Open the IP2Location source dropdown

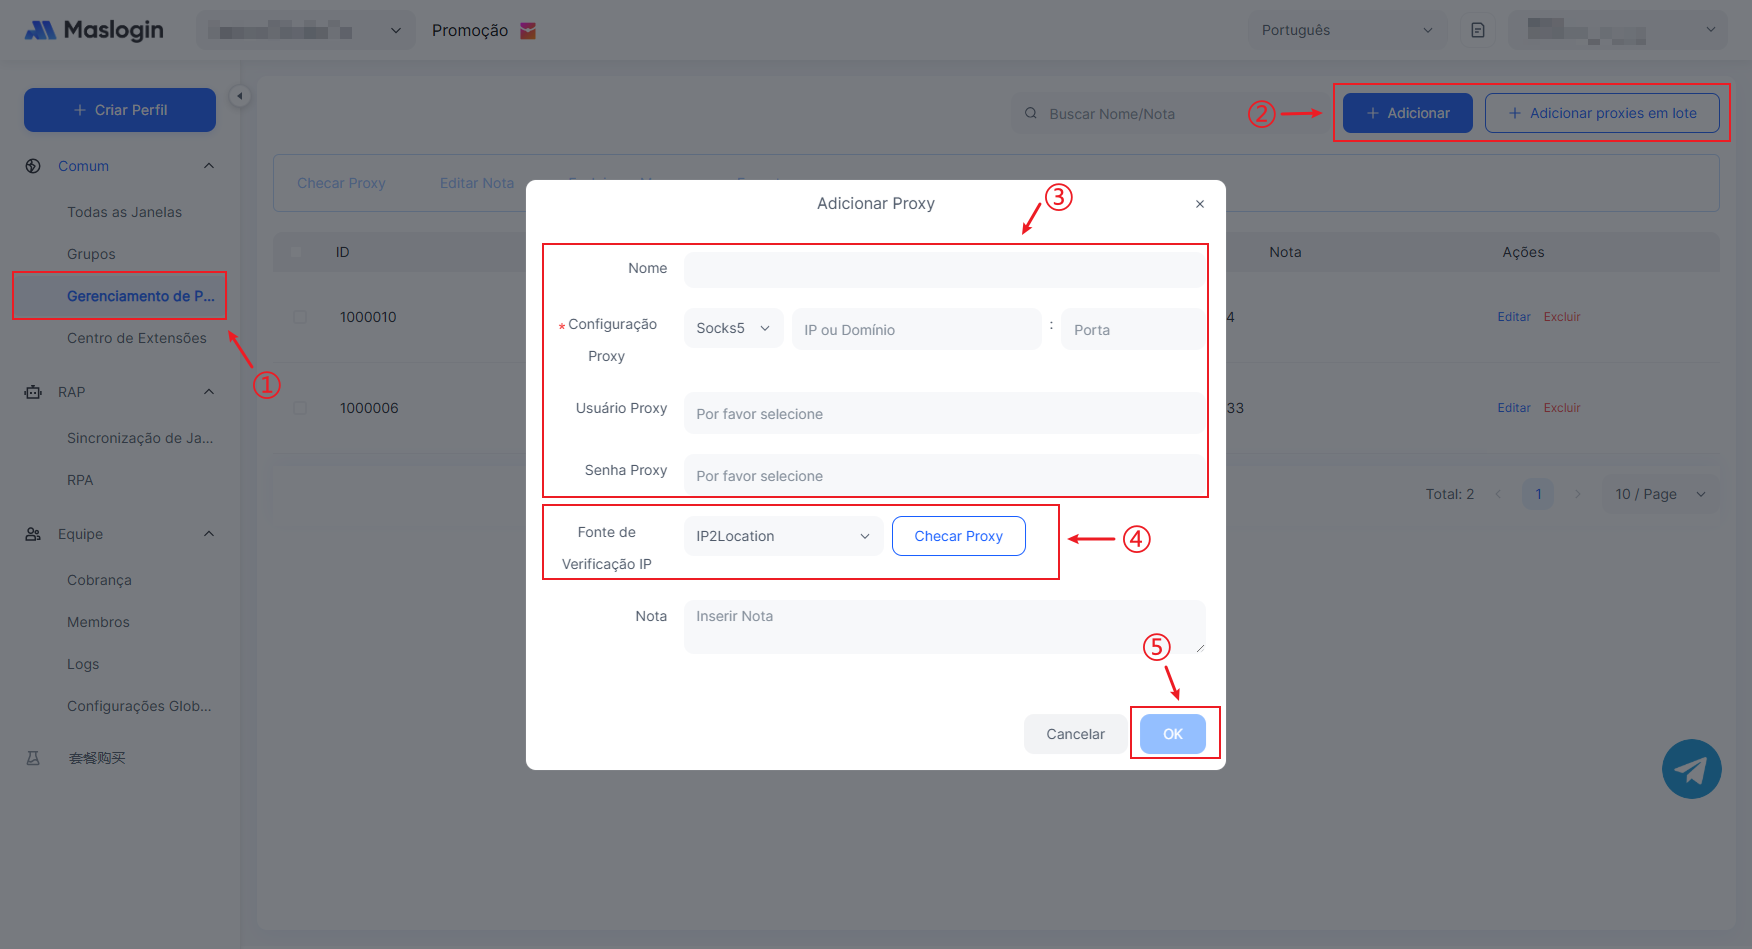coord(783,536)
